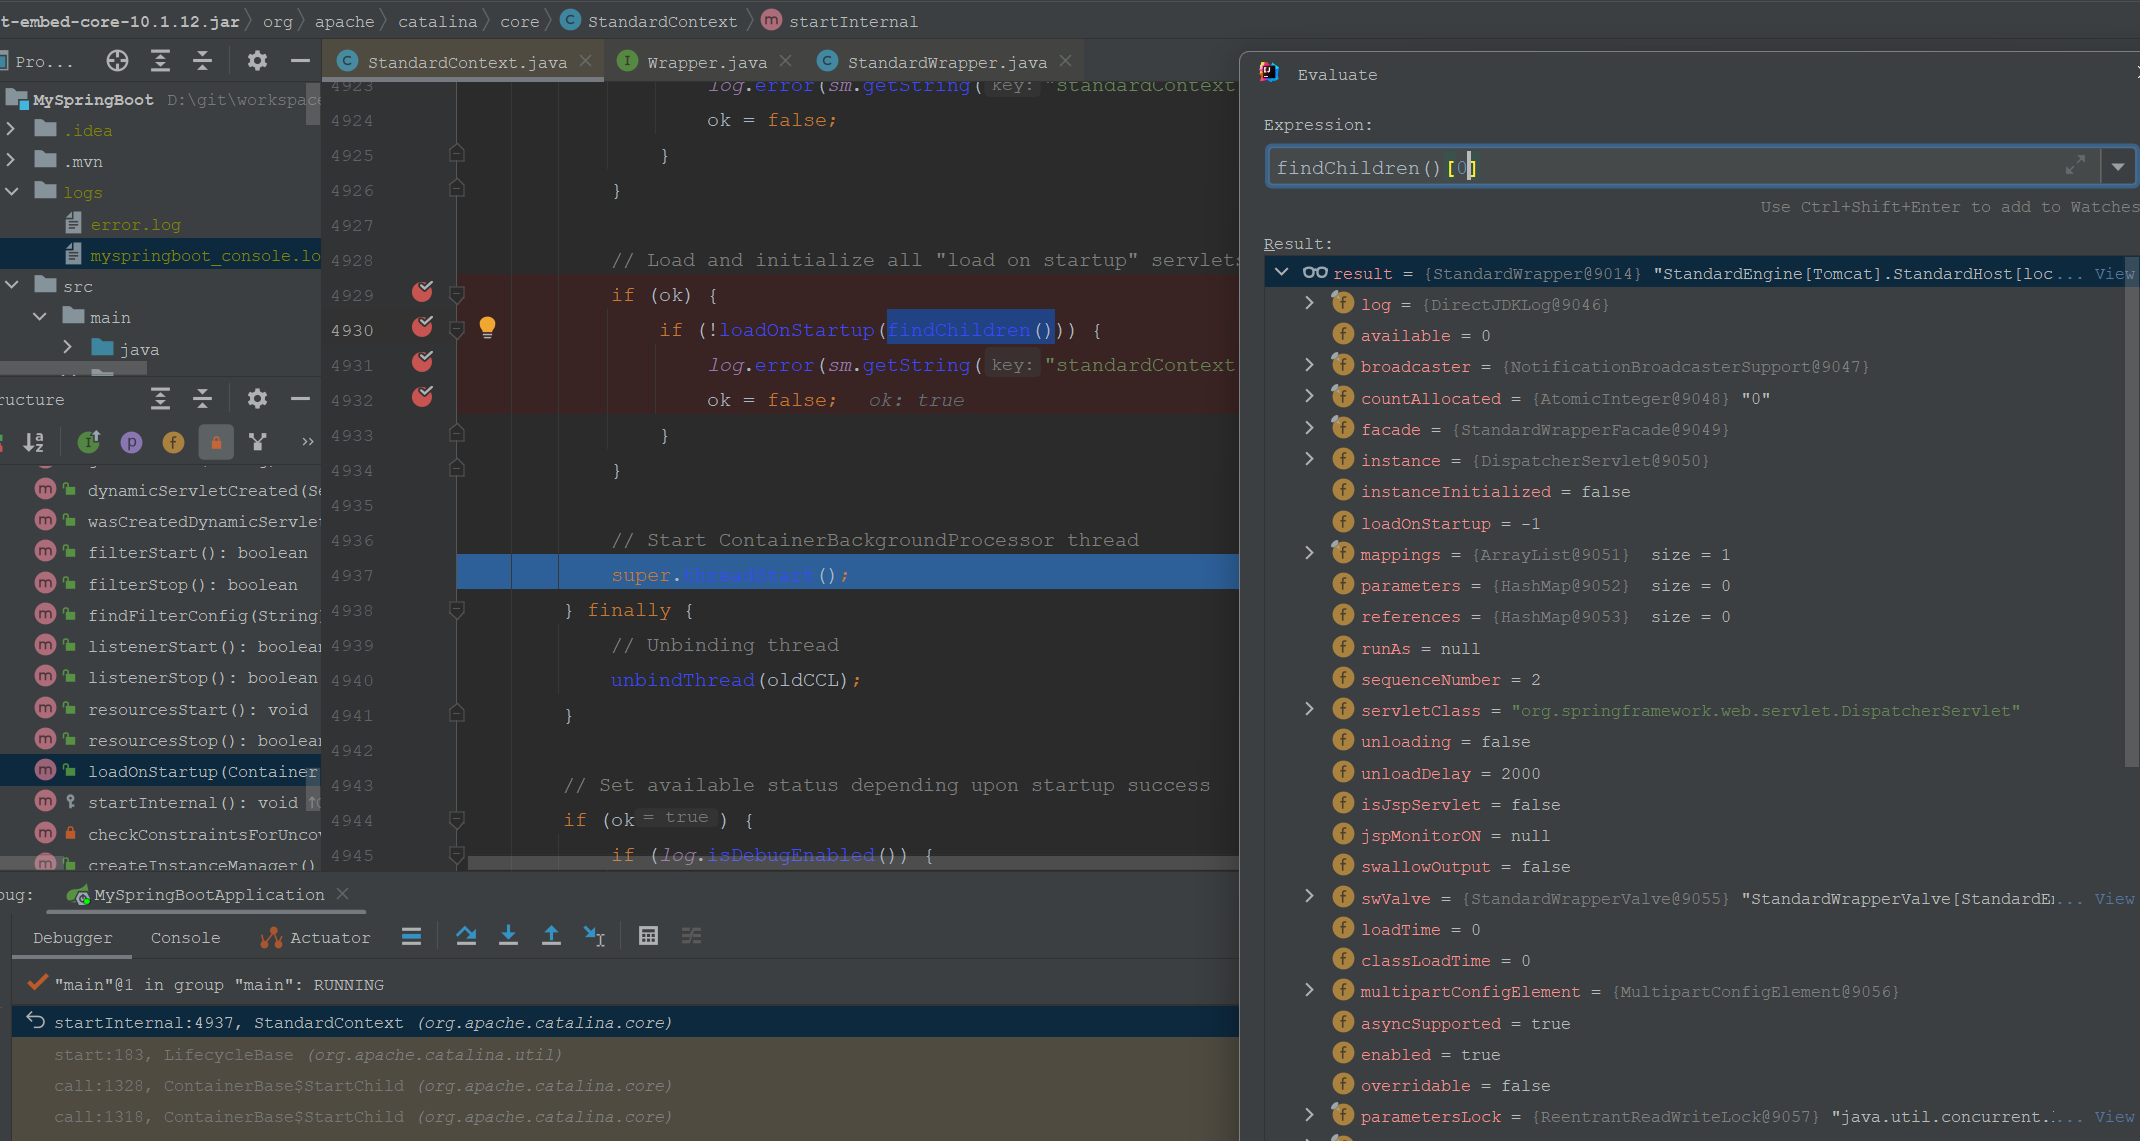Click the Step Over debugger button
Screen dimensions: 2140x1141
pos(466,936)
